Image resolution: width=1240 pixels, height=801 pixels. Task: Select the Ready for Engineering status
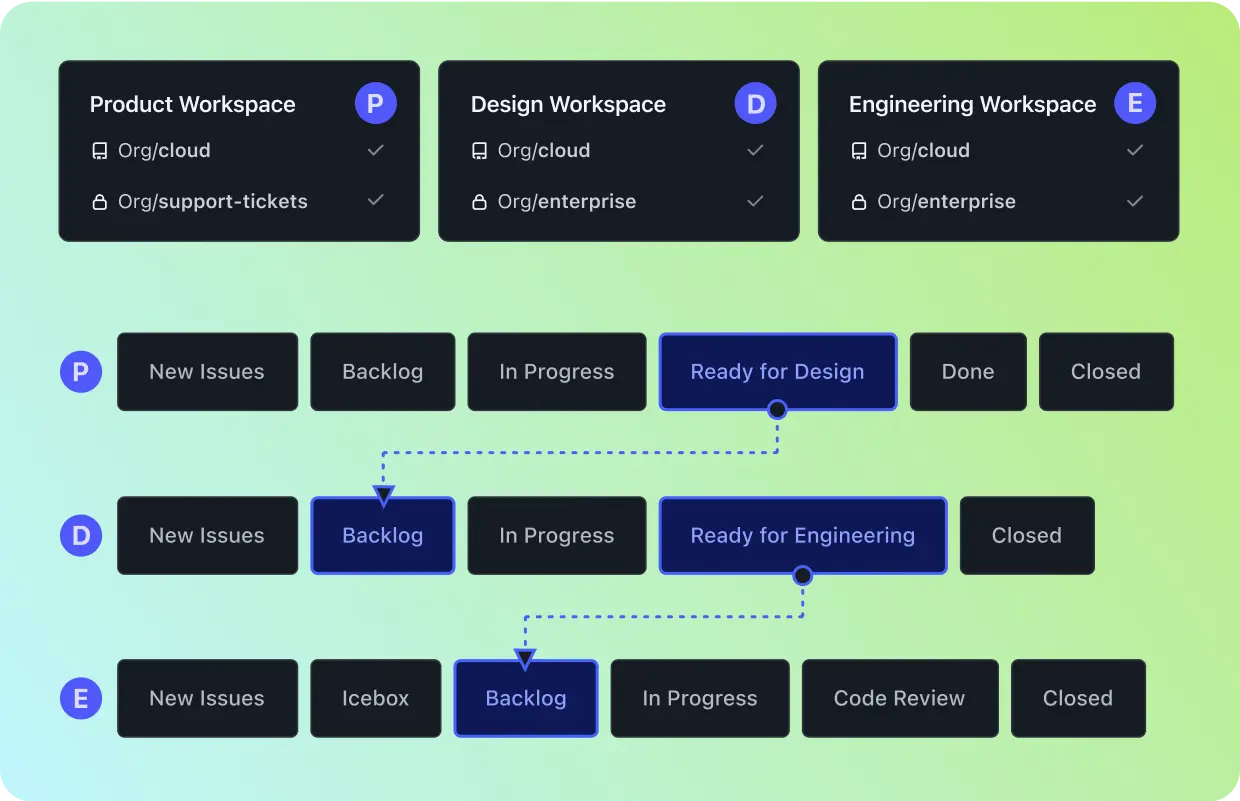tap(802, 535)
